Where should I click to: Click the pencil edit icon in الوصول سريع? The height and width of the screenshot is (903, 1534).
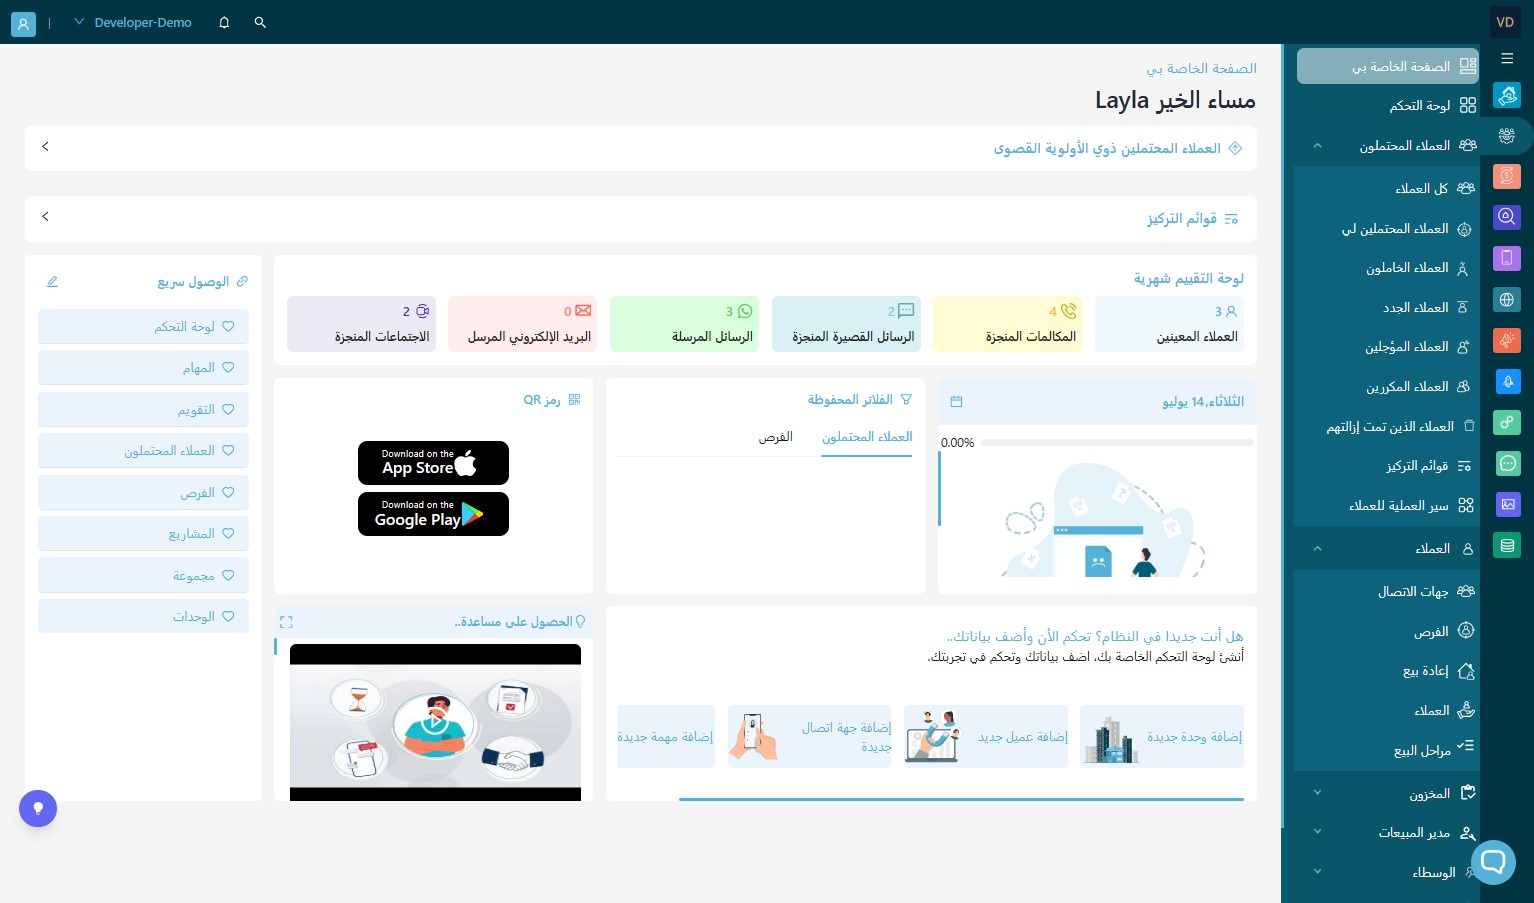click(x=52, y=282)
